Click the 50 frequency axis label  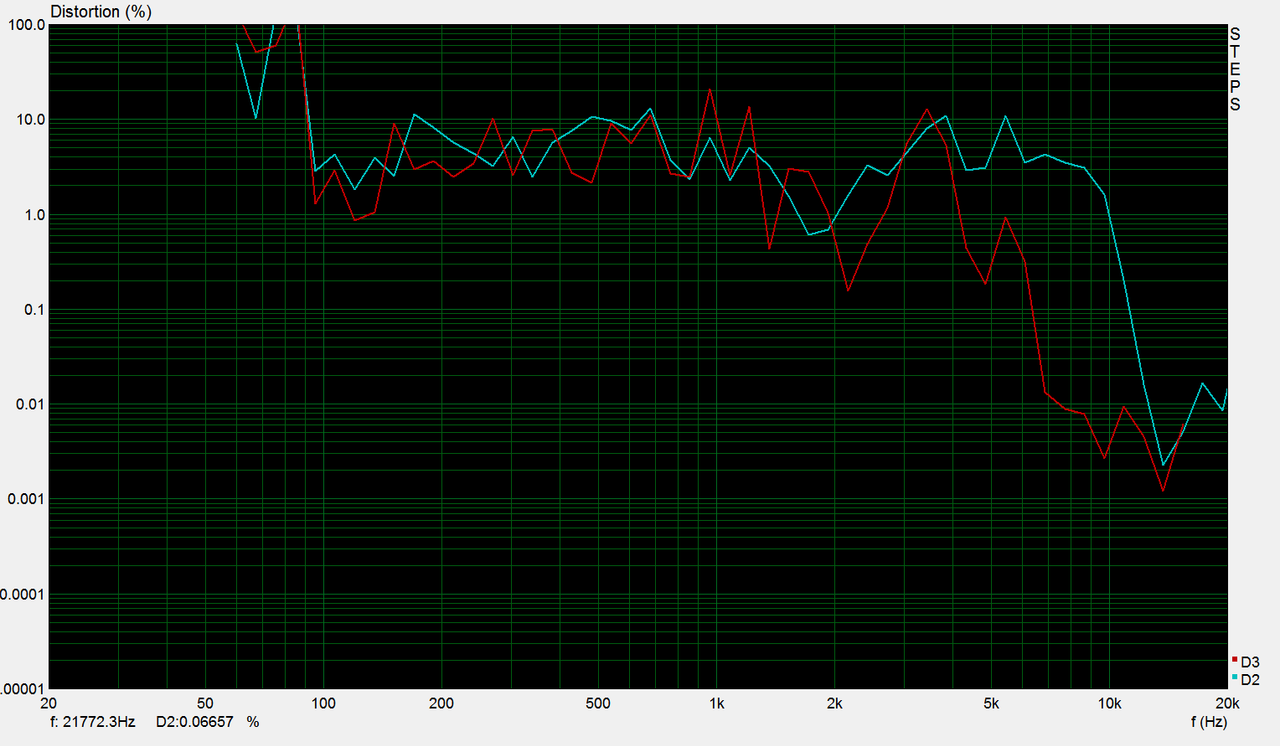click(205, 702)
